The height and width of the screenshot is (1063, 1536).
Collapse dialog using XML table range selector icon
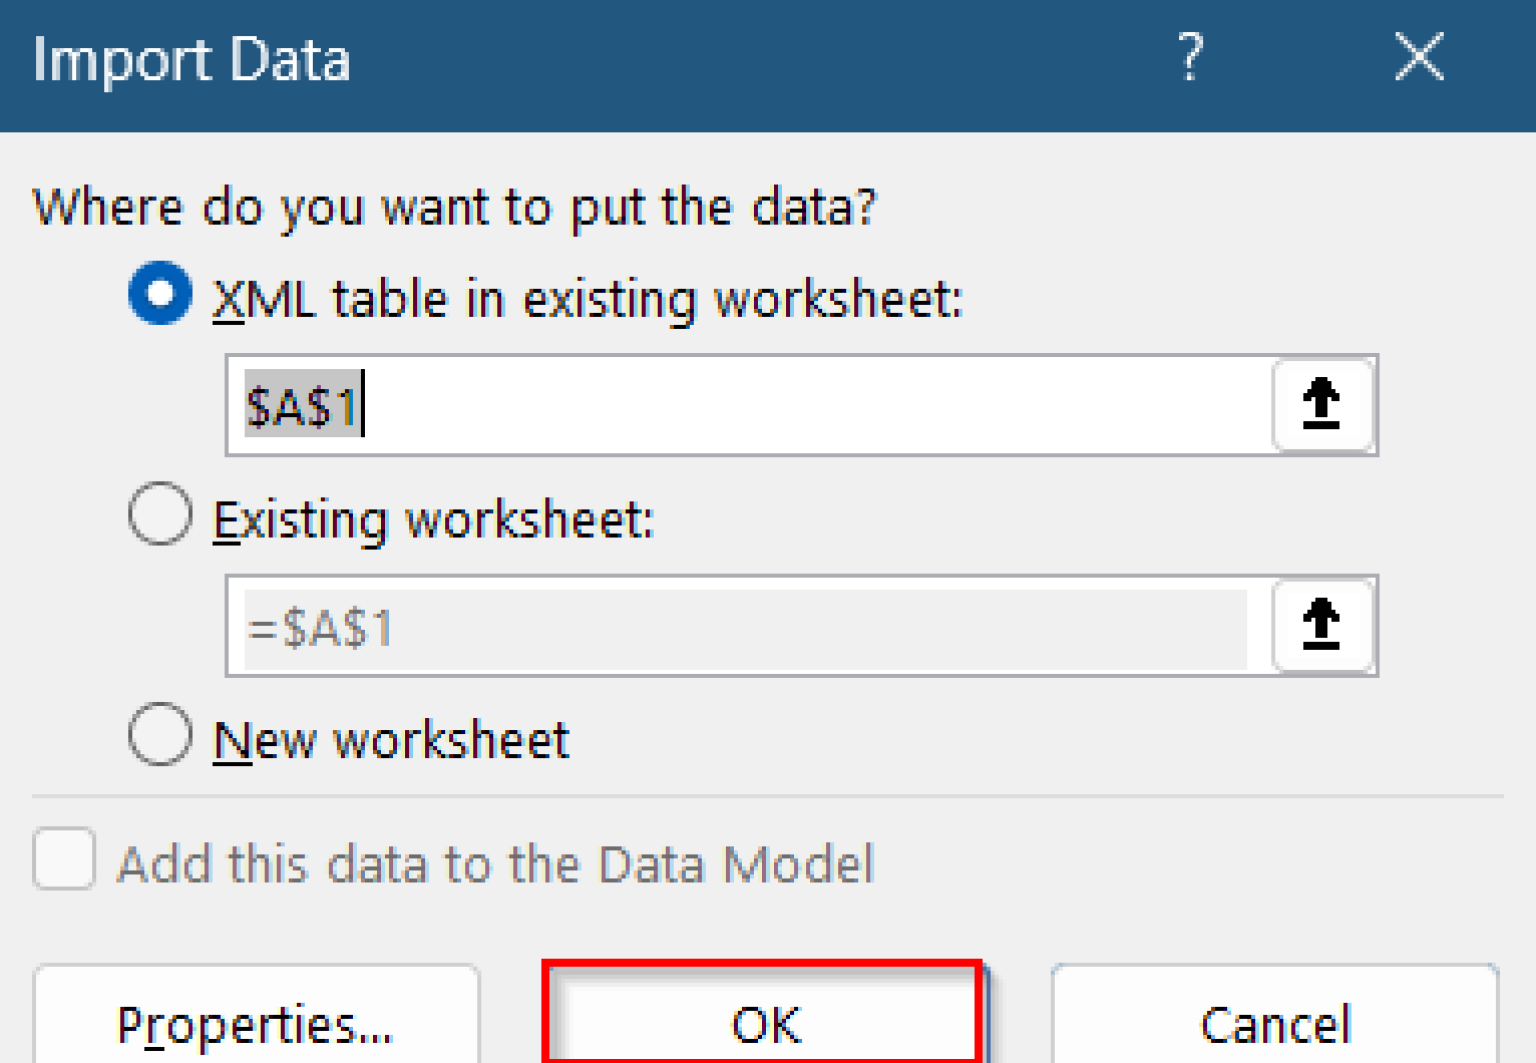click(x=1321, y=405)
